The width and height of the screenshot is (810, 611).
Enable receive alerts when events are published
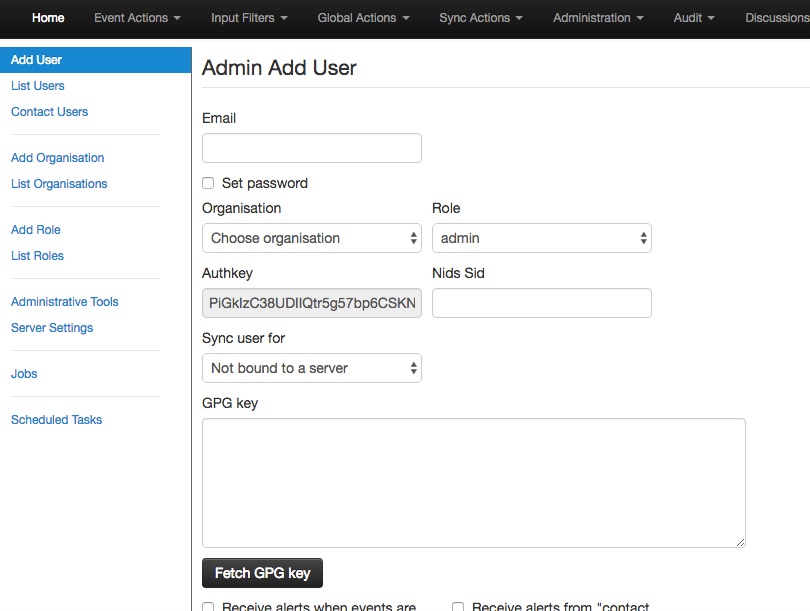208,606
